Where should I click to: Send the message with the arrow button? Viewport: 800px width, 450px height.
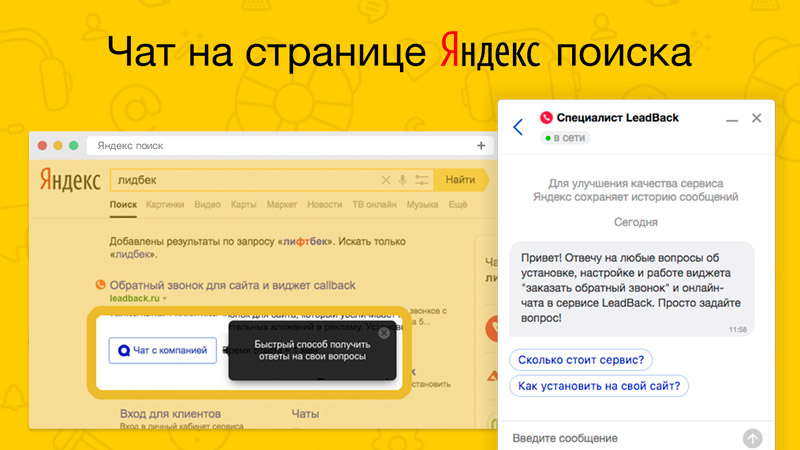(x=752, y=438)
